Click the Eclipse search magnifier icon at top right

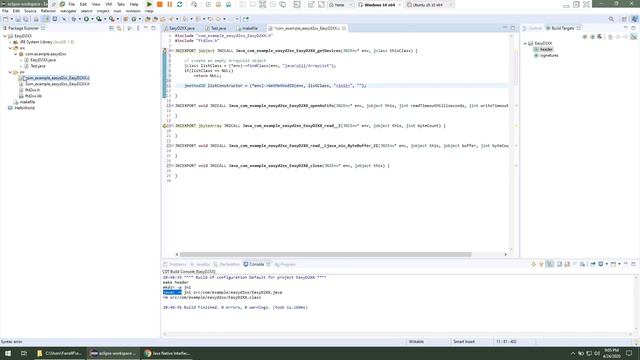pyautogui.click(x=611, y=19)
